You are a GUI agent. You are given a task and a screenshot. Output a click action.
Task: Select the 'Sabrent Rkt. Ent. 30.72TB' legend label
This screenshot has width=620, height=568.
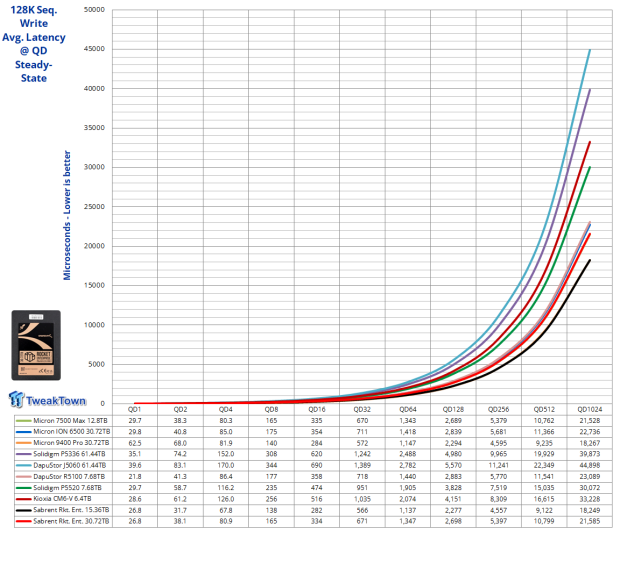point(71,521)
